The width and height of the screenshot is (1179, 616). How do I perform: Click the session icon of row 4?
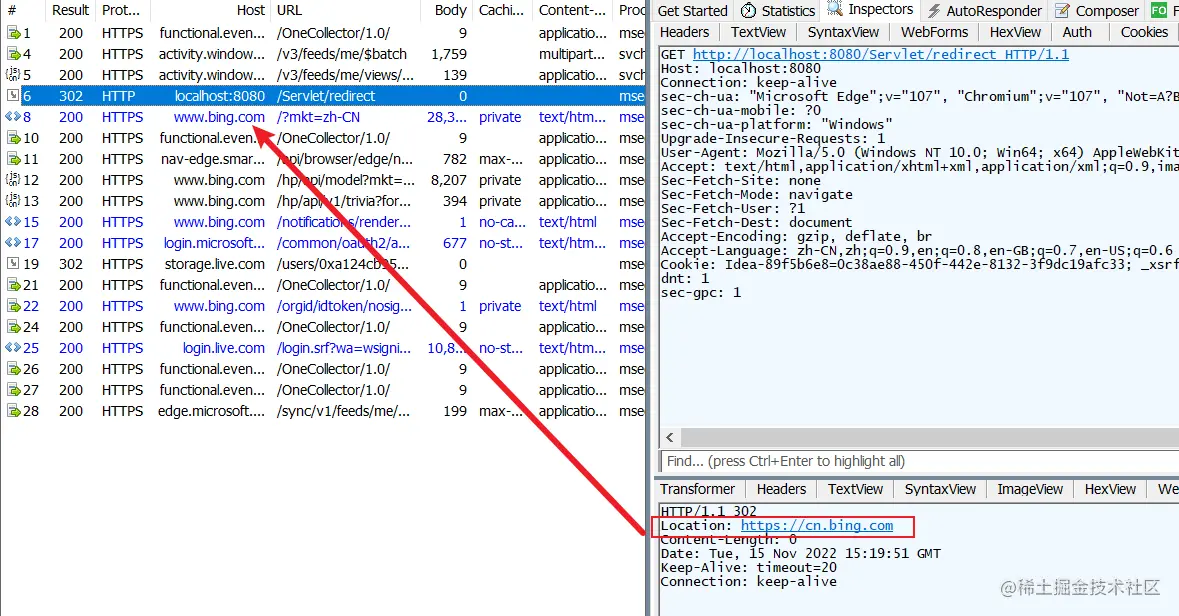click(14, 54)
